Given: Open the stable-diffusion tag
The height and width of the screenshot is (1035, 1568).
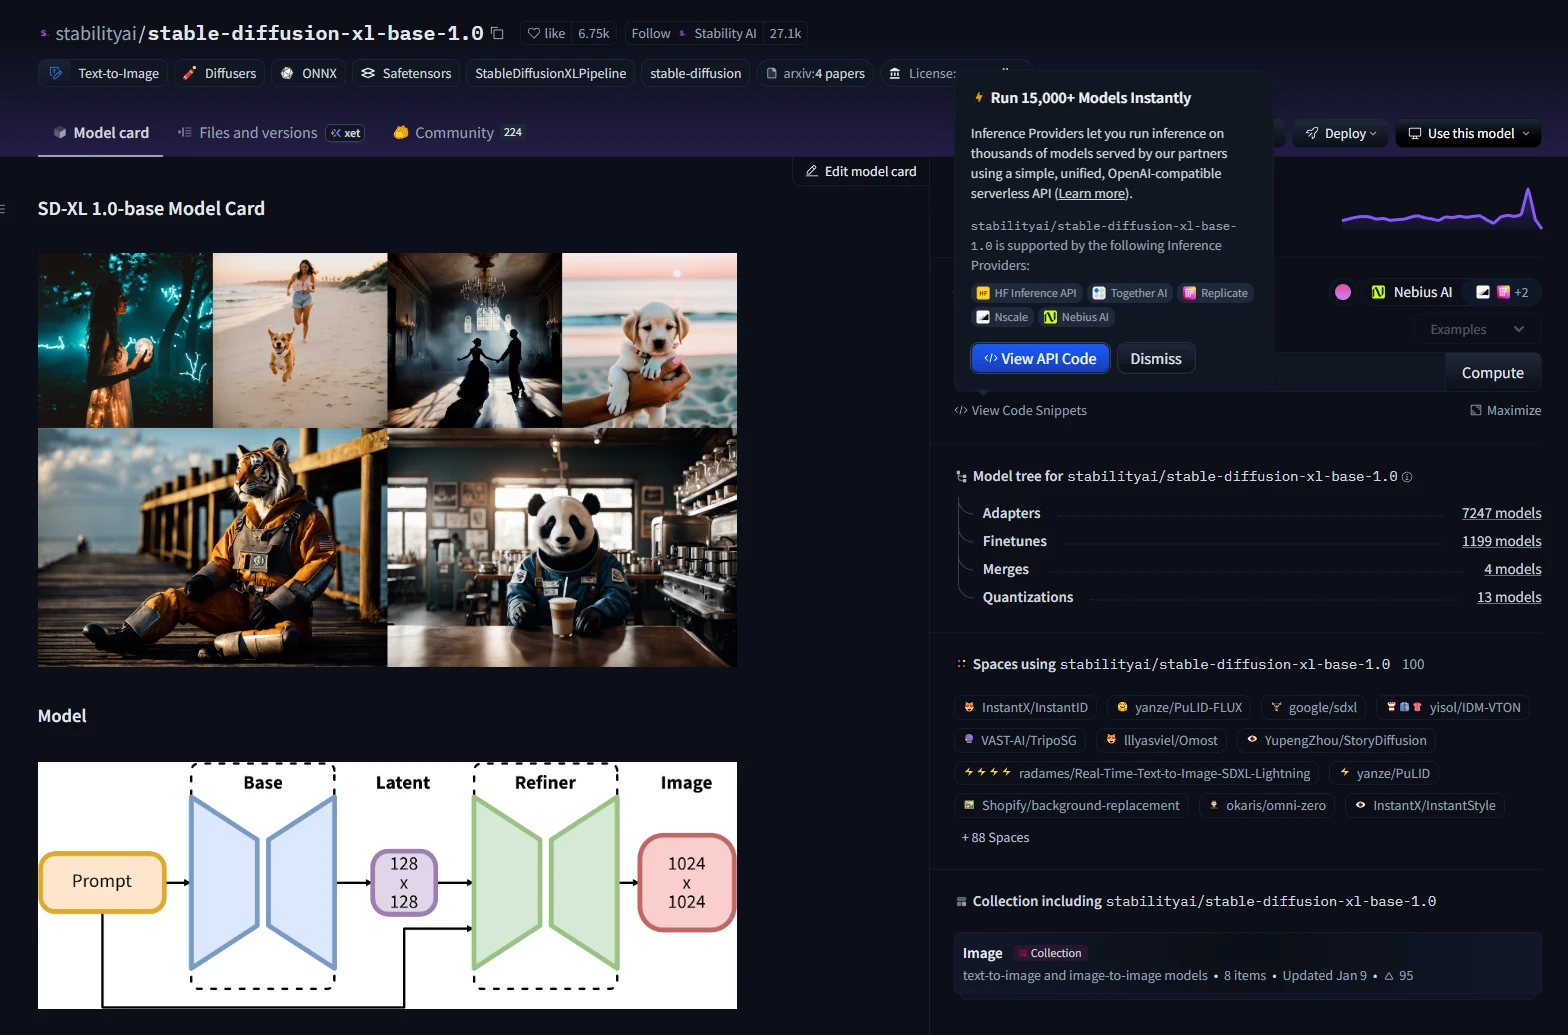Looking at the screenshot, I should point(696,73).
